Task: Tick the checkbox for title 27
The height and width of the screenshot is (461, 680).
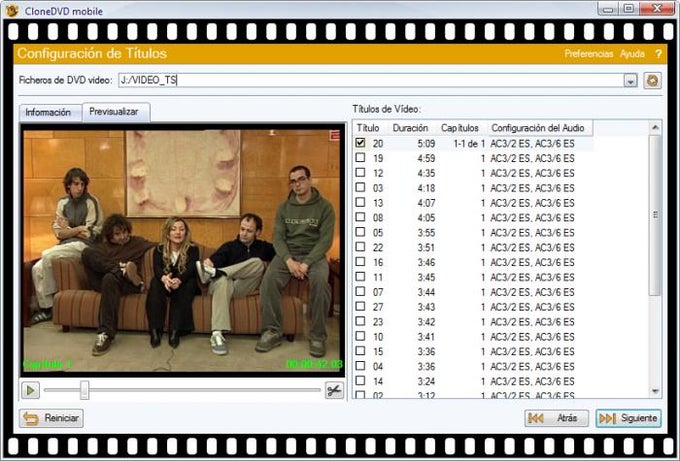Action: tap(360, 306)
